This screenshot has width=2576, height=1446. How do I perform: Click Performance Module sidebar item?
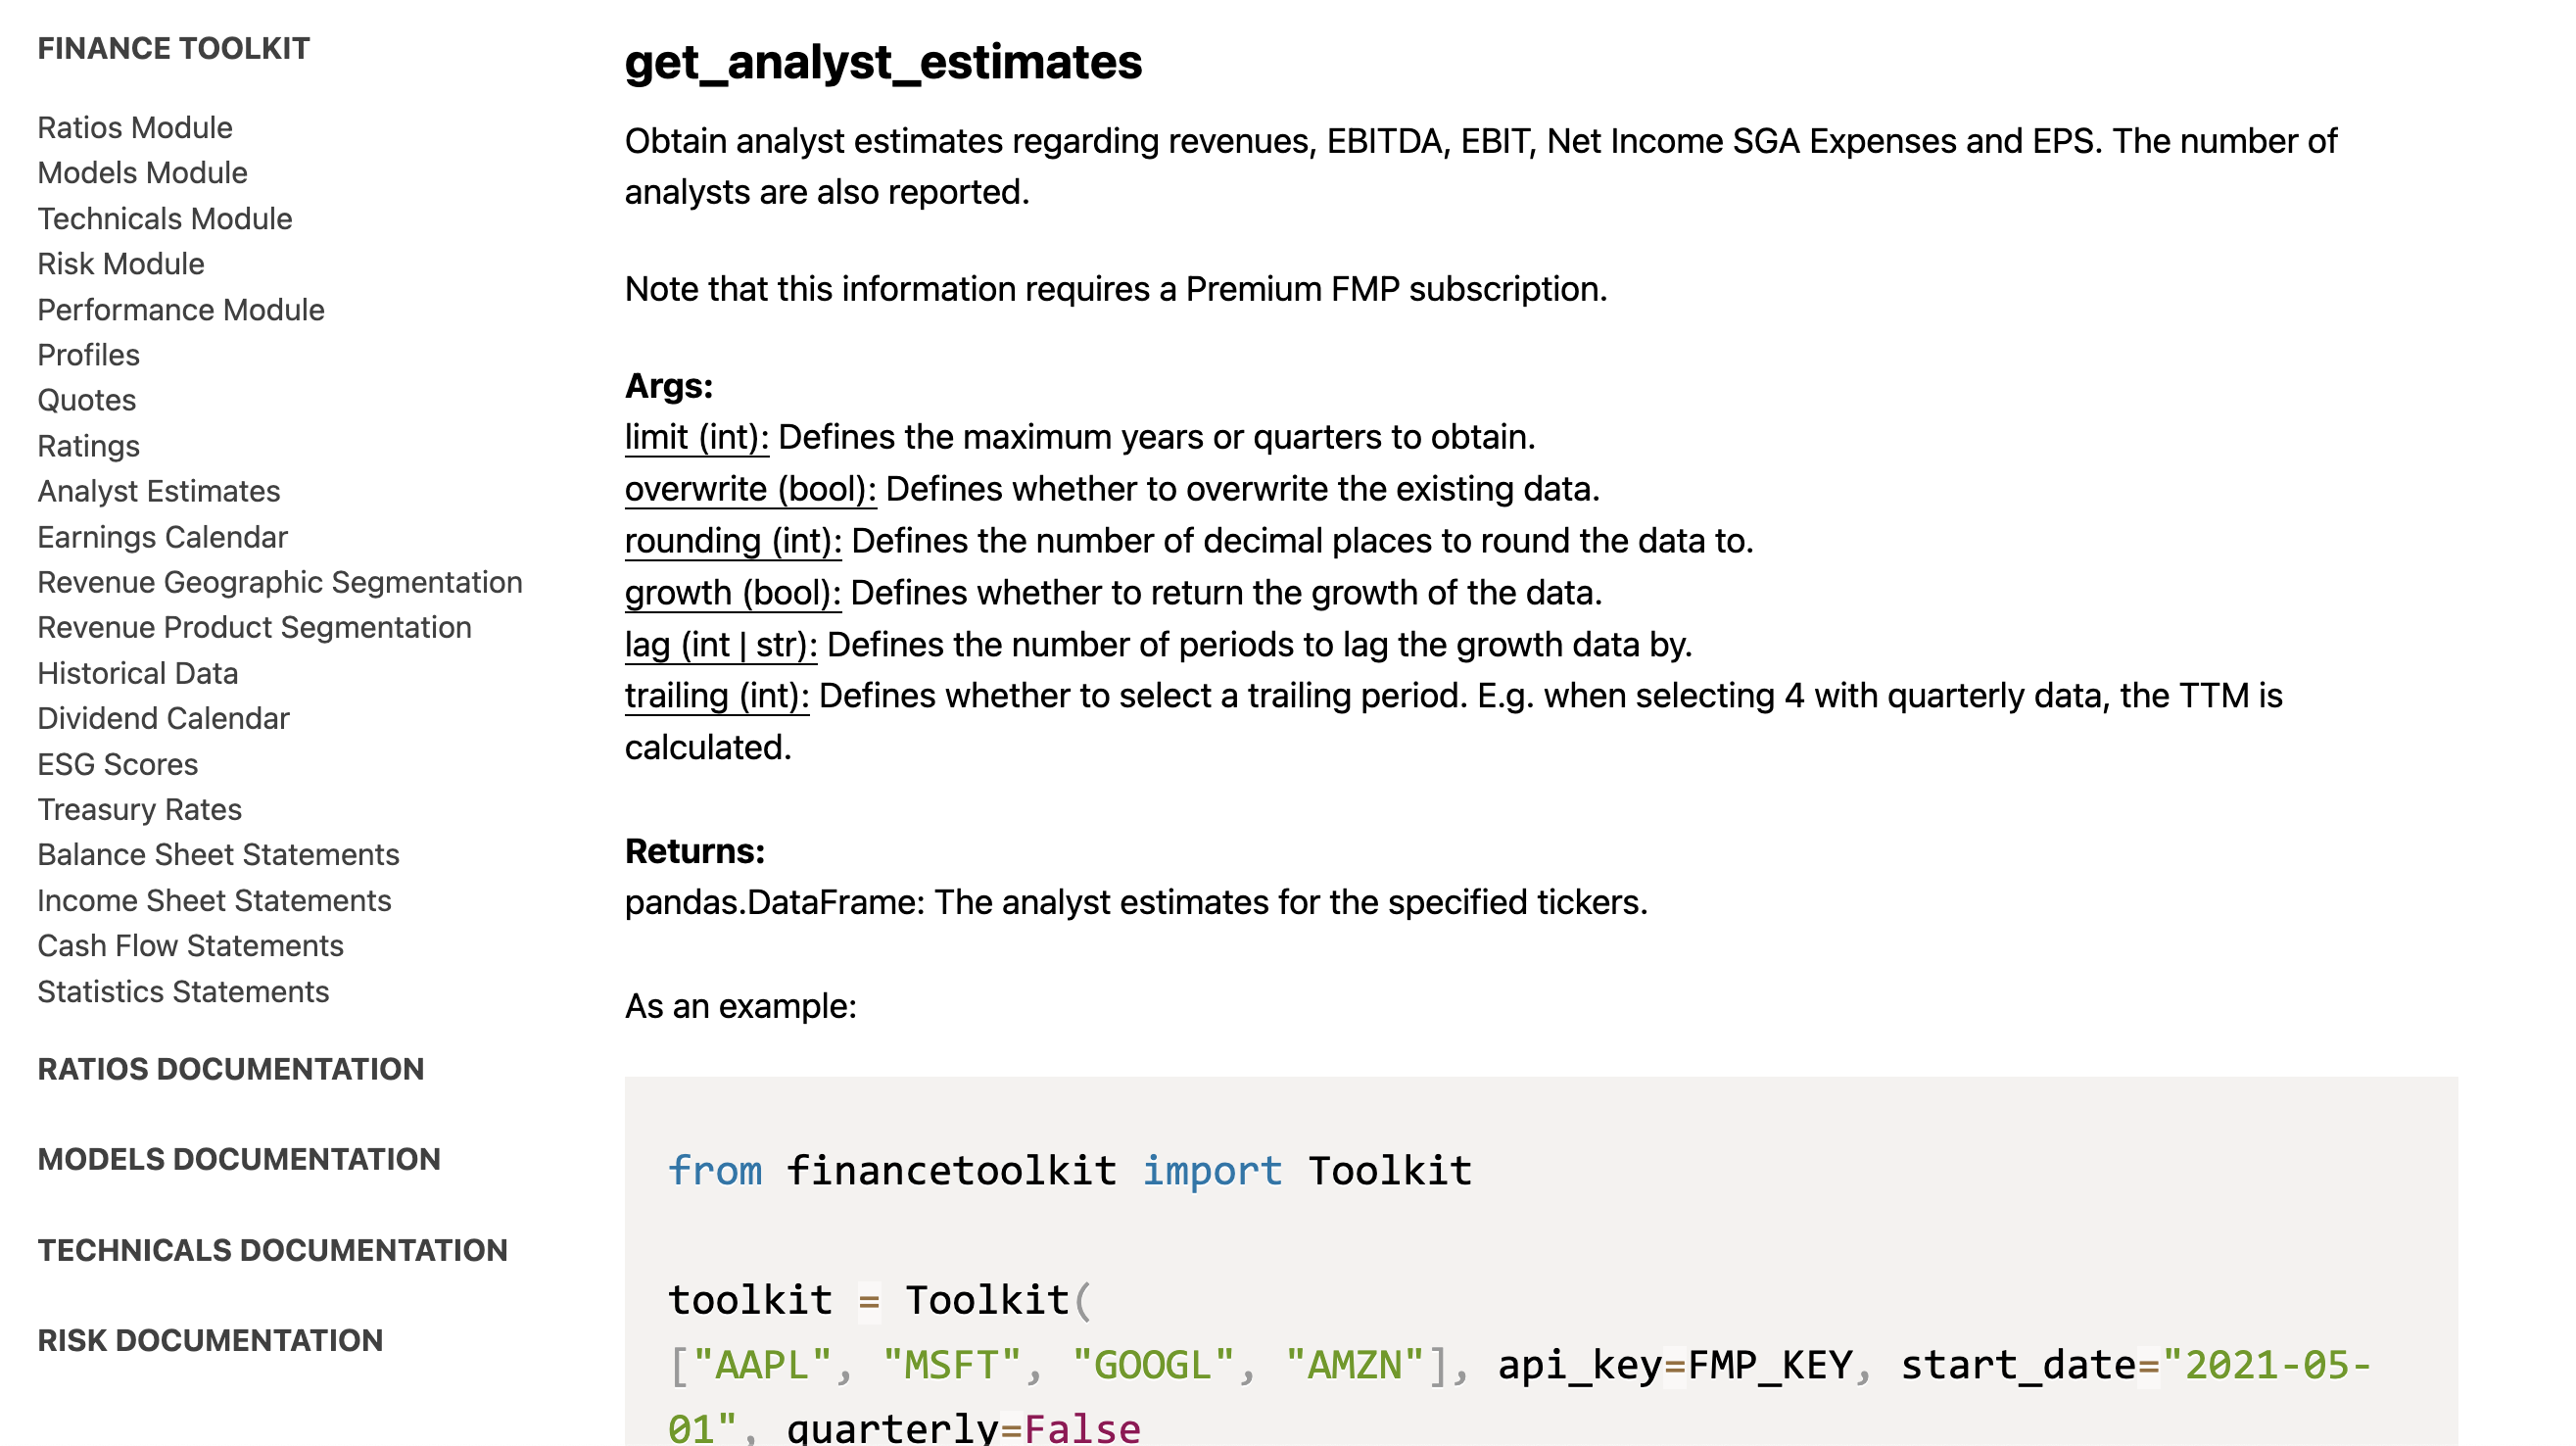point(180,310)
